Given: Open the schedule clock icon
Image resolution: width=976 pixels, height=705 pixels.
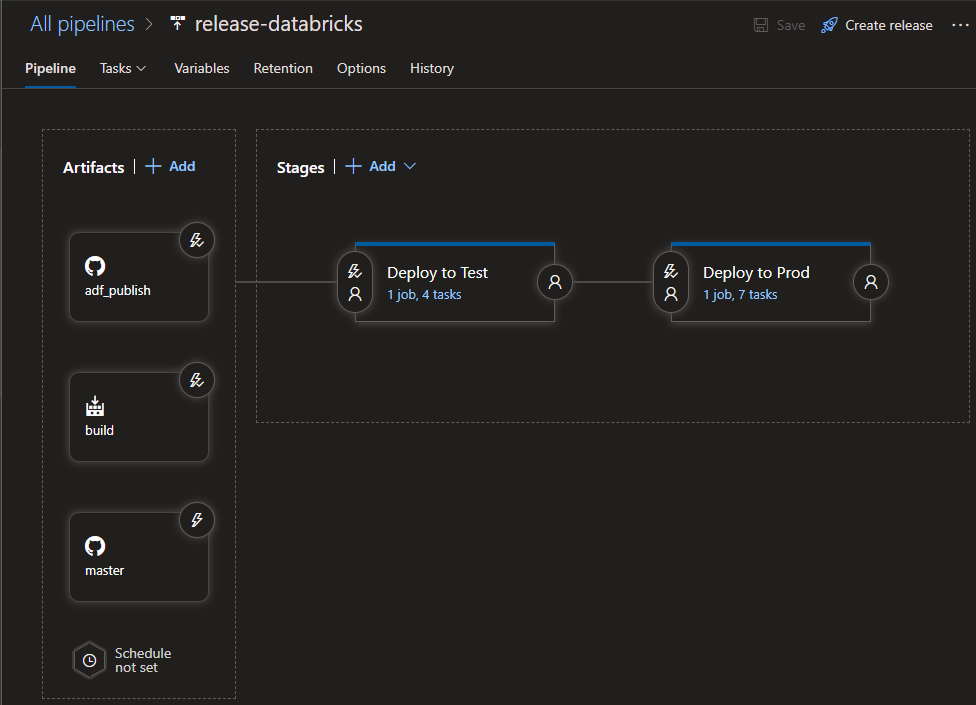Looking at the screenshot, I should click(90, 660).
